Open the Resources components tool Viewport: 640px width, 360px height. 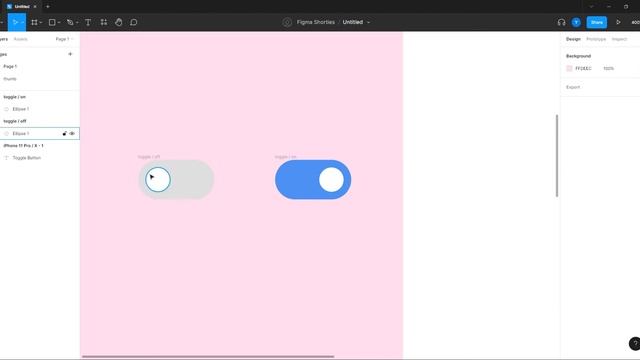click(x=104, y=22)
